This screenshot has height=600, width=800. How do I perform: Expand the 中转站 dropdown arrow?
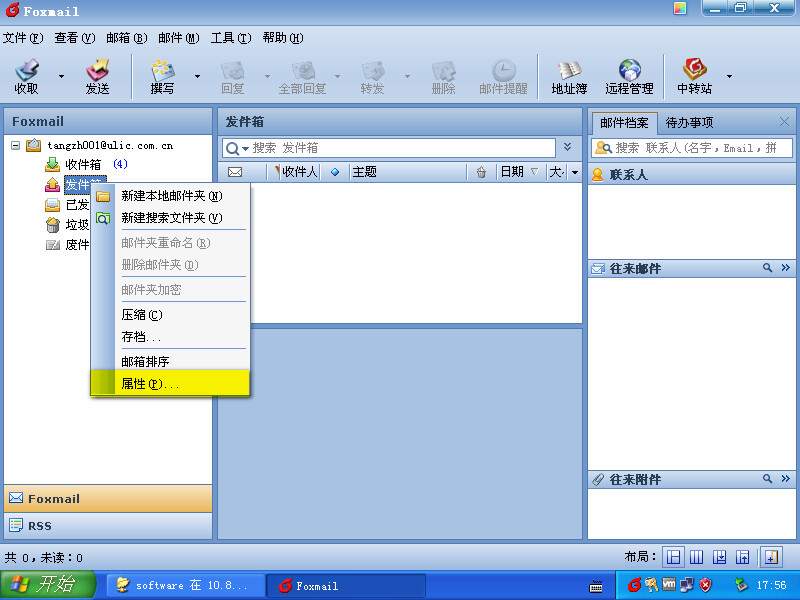coord(729,76)
